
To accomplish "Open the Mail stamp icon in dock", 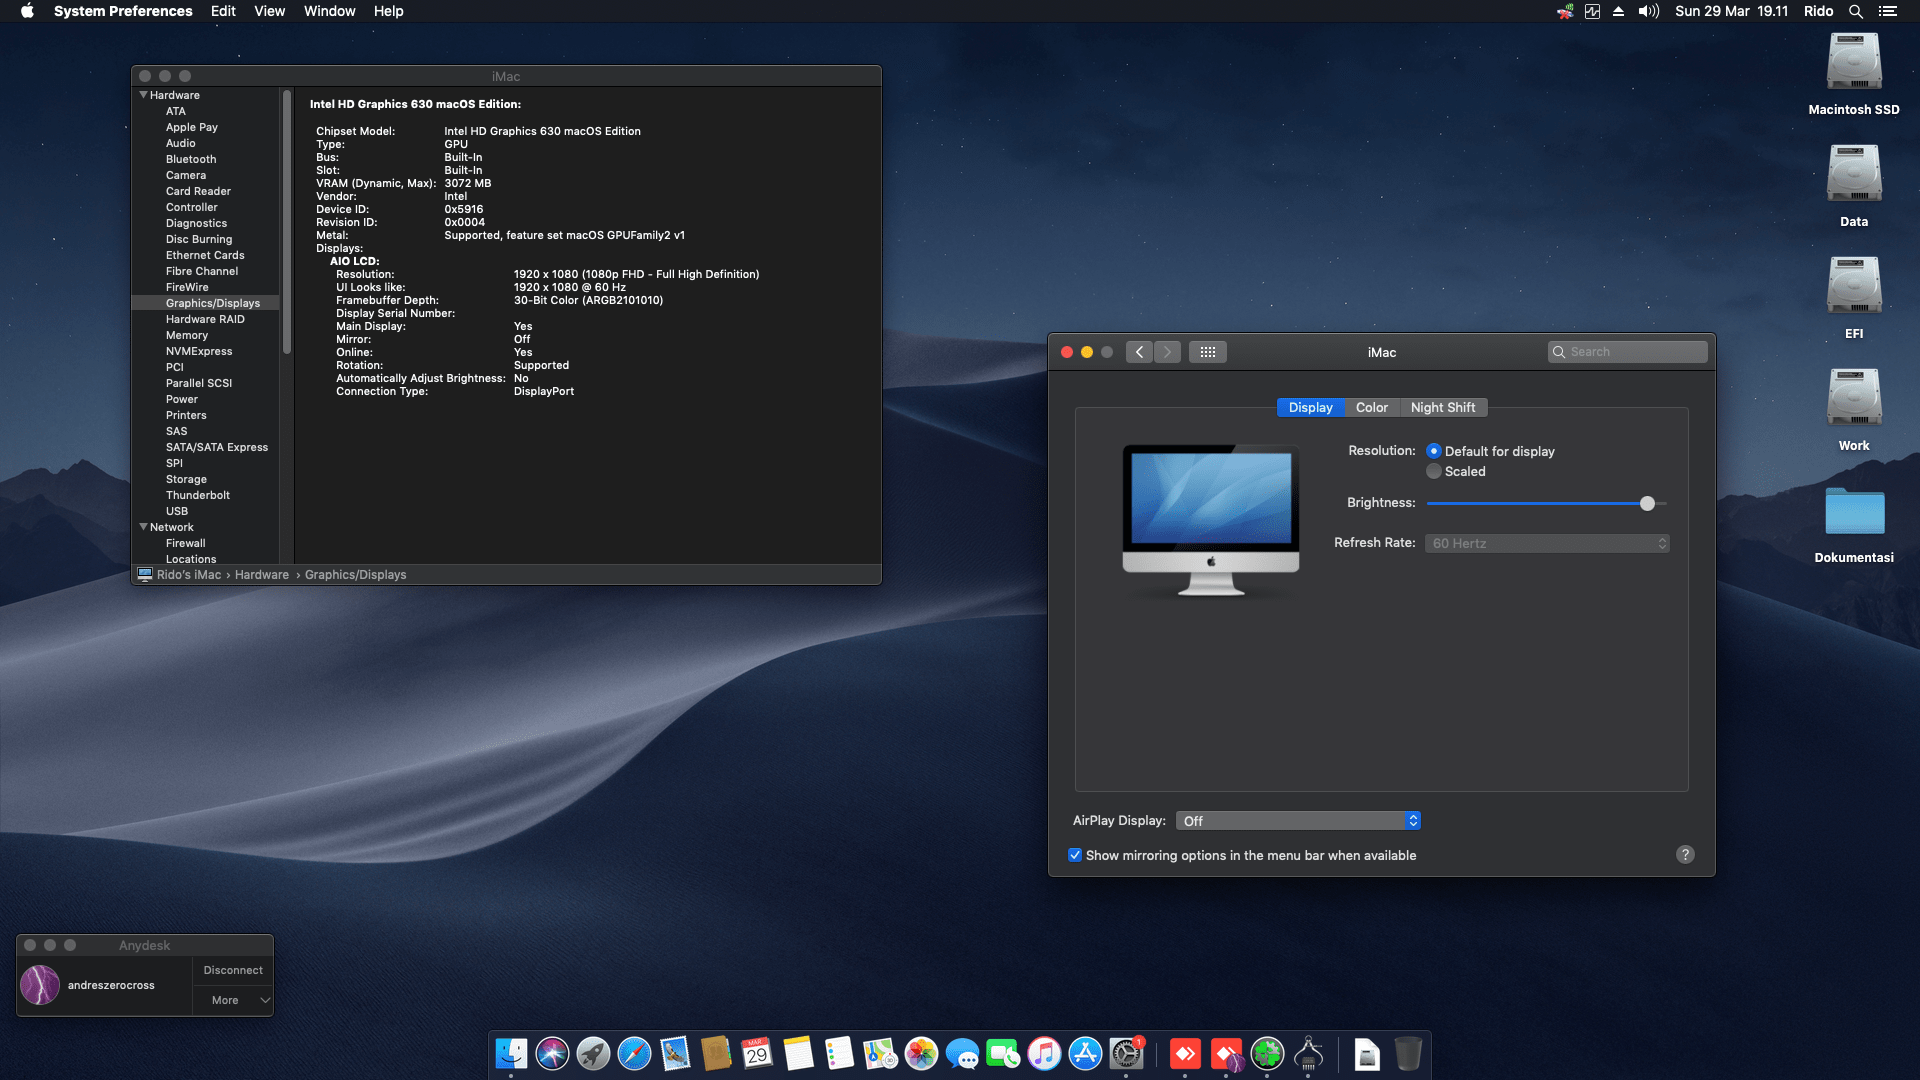I will [675, 1053].
